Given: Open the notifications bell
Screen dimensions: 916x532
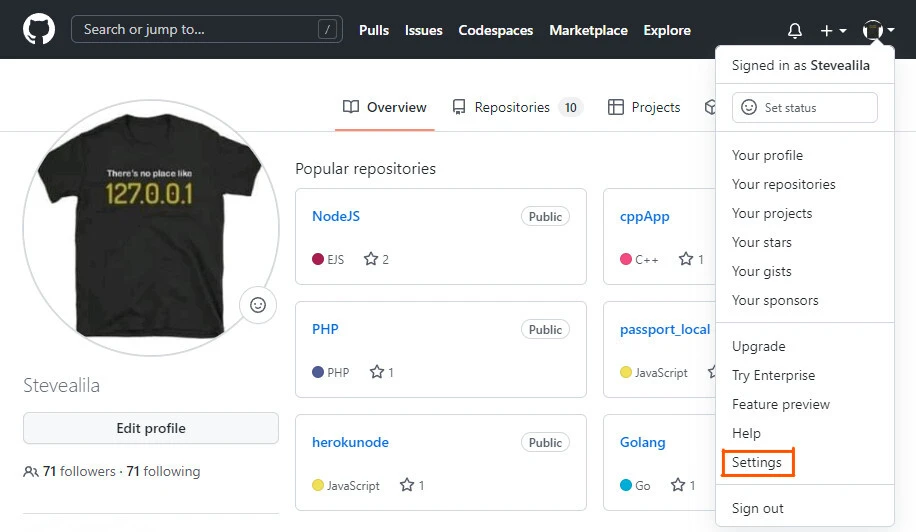Looking at the screenshot, I should 795,30.
